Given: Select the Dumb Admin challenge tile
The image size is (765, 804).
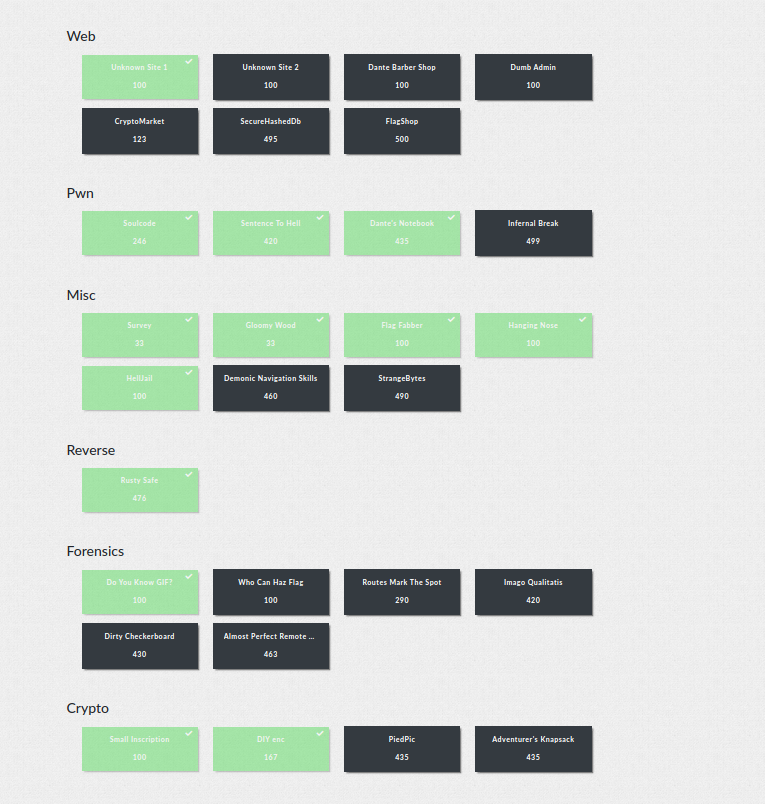Looking at the screenshot, I should (x=533, y=77).
